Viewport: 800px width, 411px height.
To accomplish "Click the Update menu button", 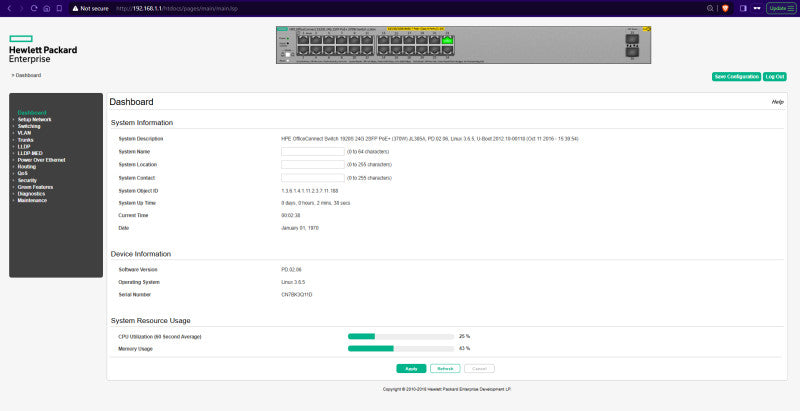I will click(x=780, y=8).
